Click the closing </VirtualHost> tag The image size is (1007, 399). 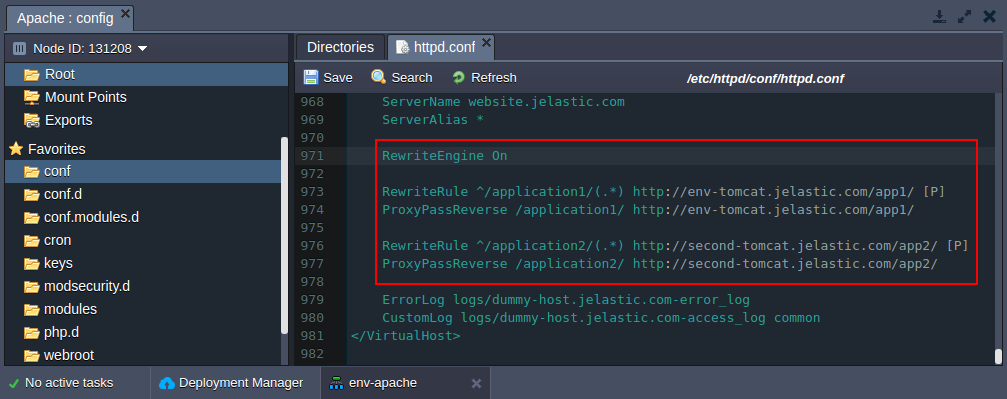coord(405,335)
